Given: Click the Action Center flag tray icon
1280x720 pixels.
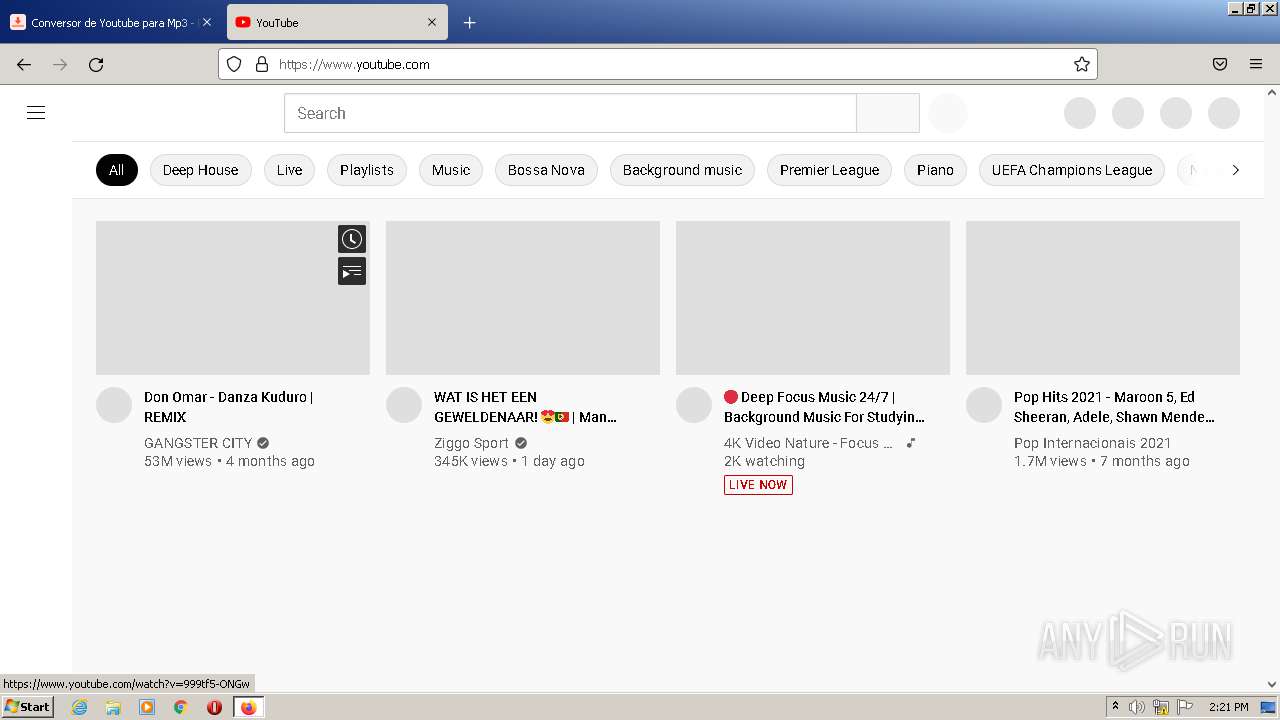Looking at the screenshot, I should (1185, 707).
